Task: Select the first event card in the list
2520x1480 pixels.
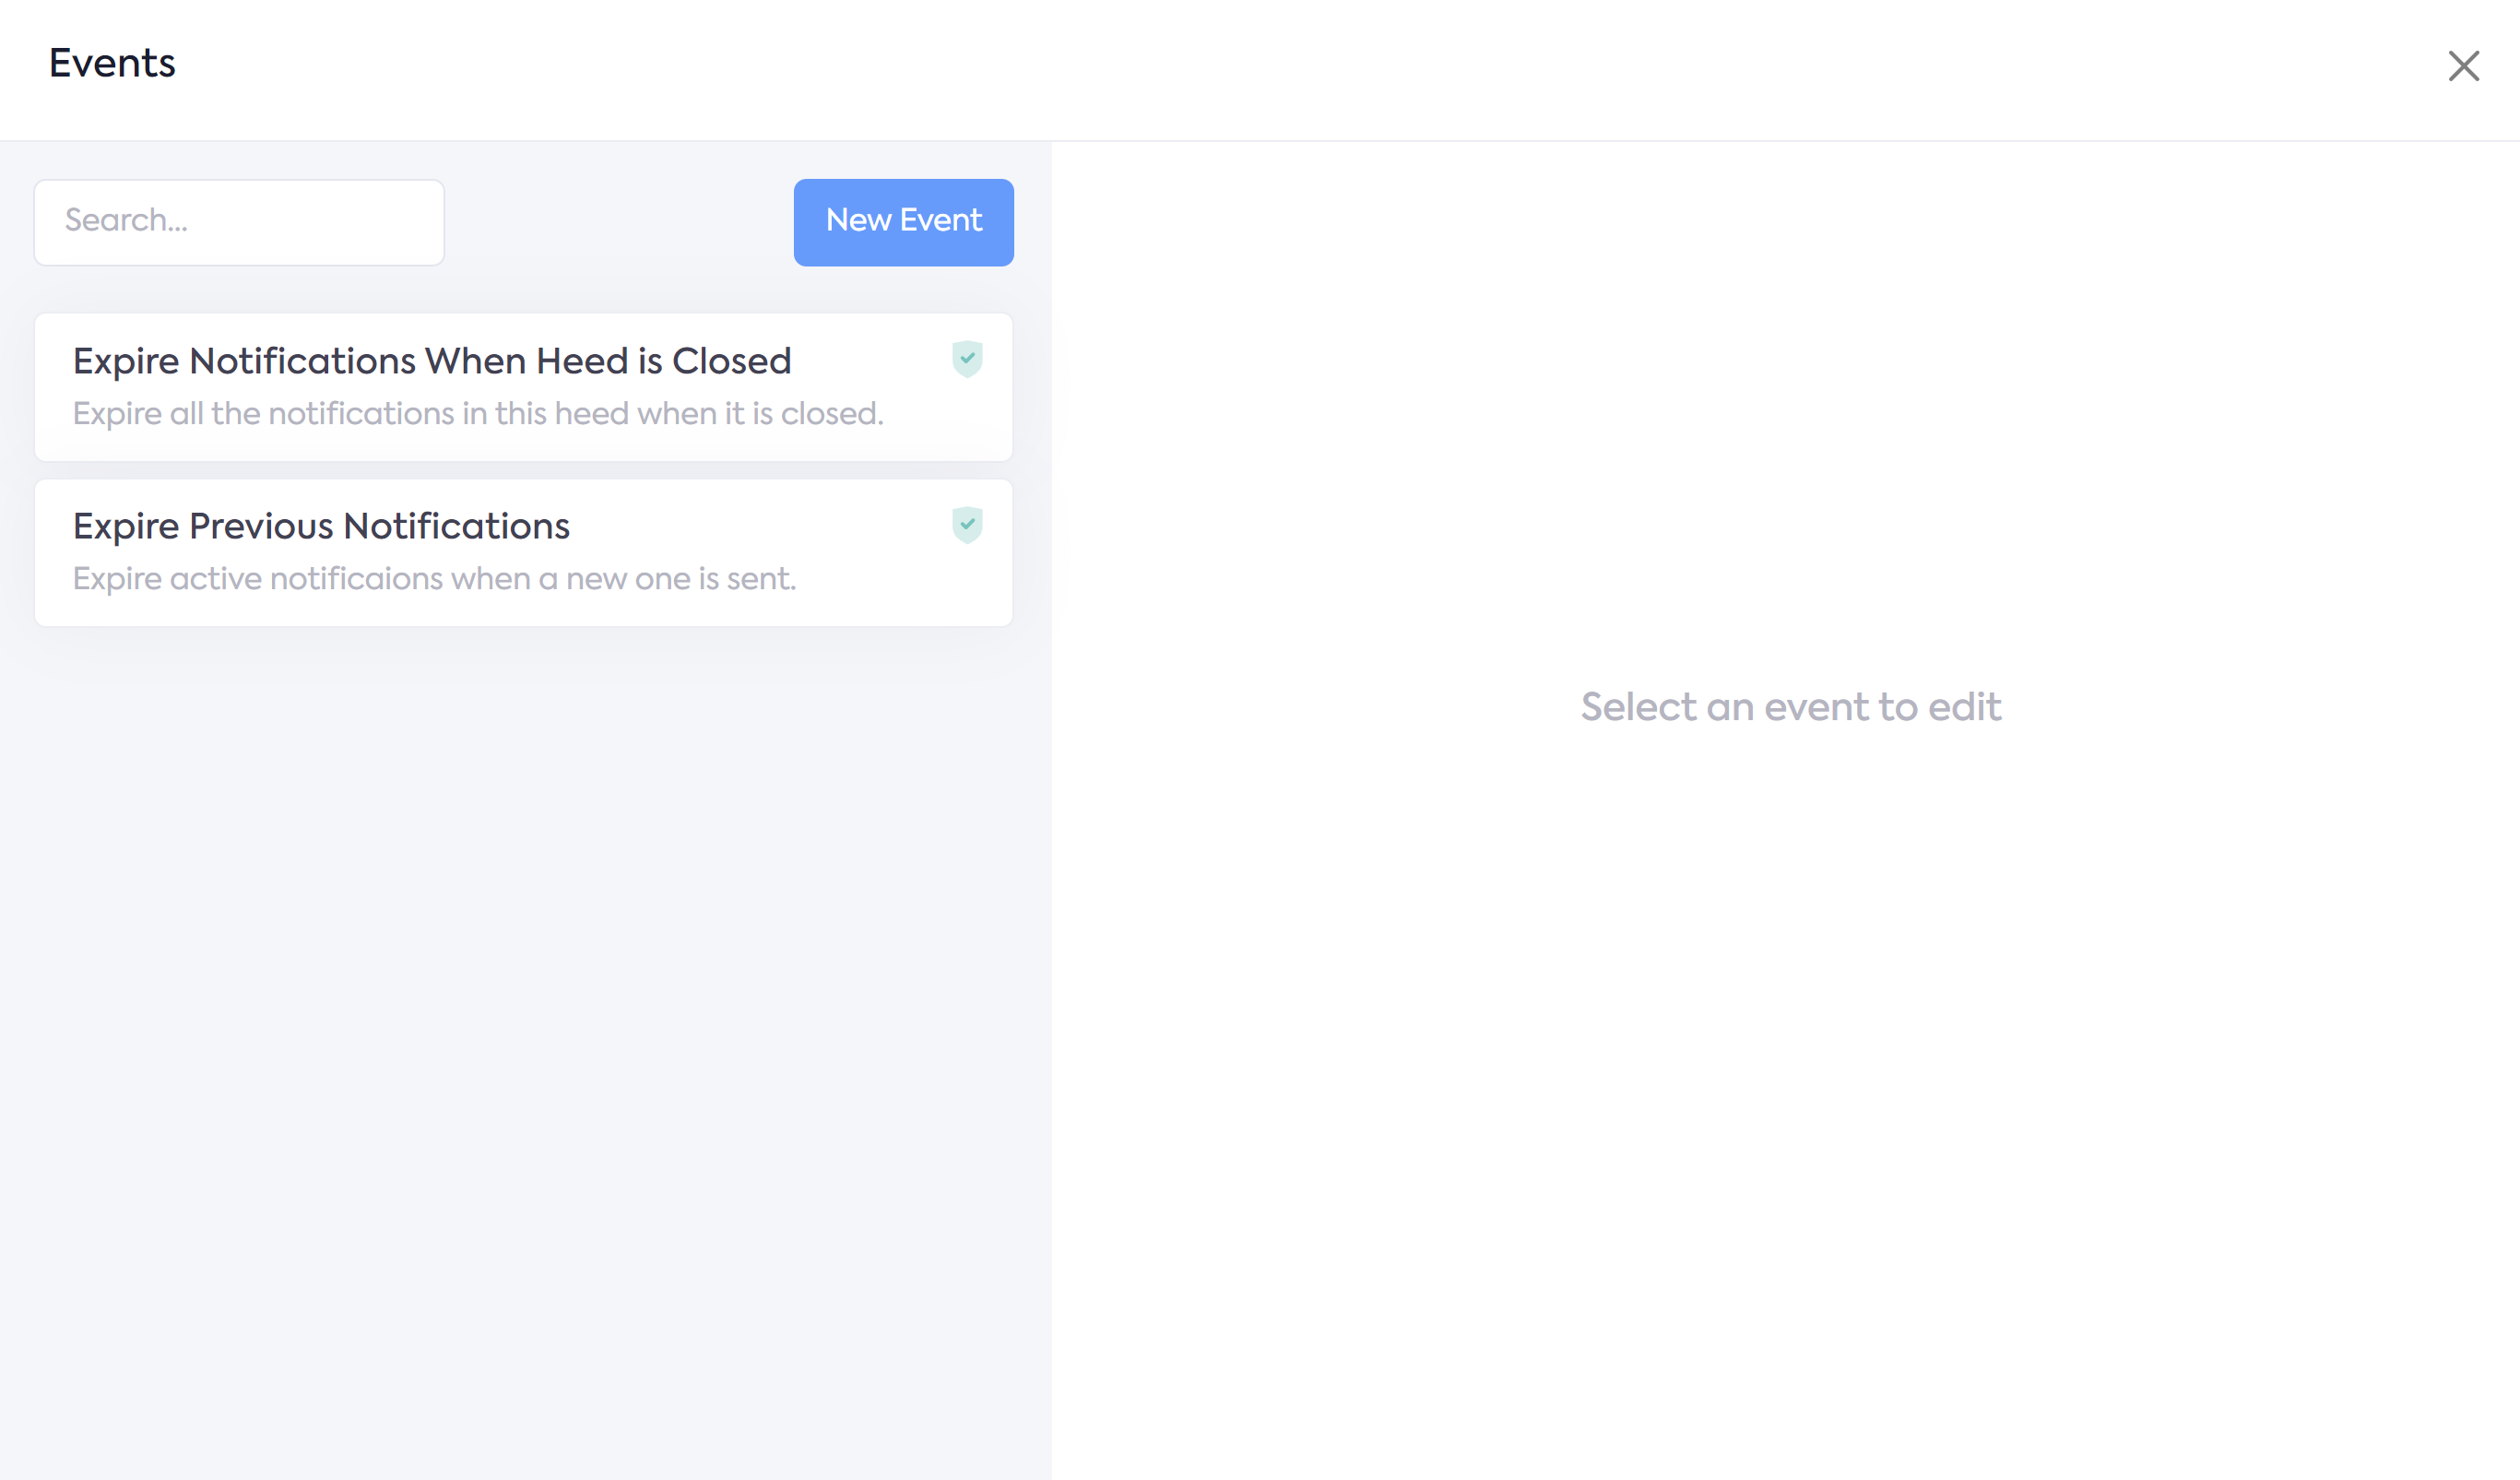Action: 523,388
